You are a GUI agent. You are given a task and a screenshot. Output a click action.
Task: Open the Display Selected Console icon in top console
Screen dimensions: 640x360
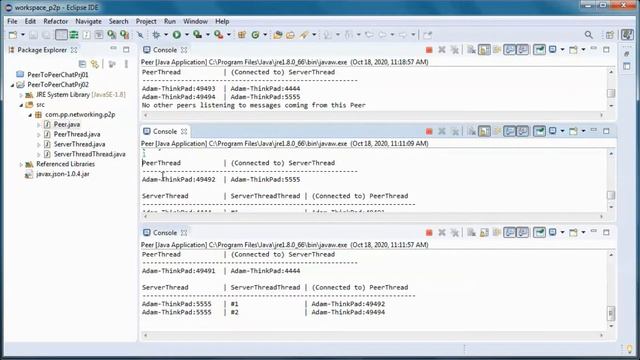[553, 50]
